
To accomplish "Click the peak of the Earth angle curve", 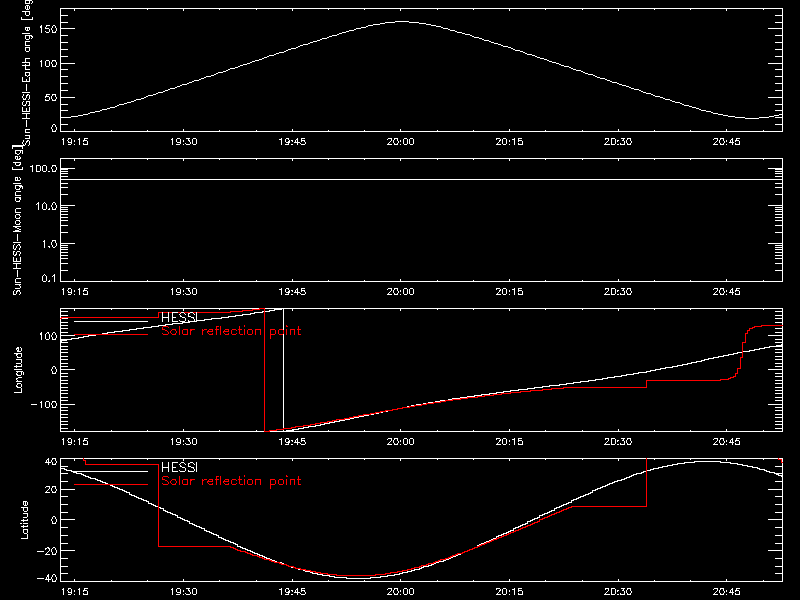I will pyautogui.click(x=402, y=21).
